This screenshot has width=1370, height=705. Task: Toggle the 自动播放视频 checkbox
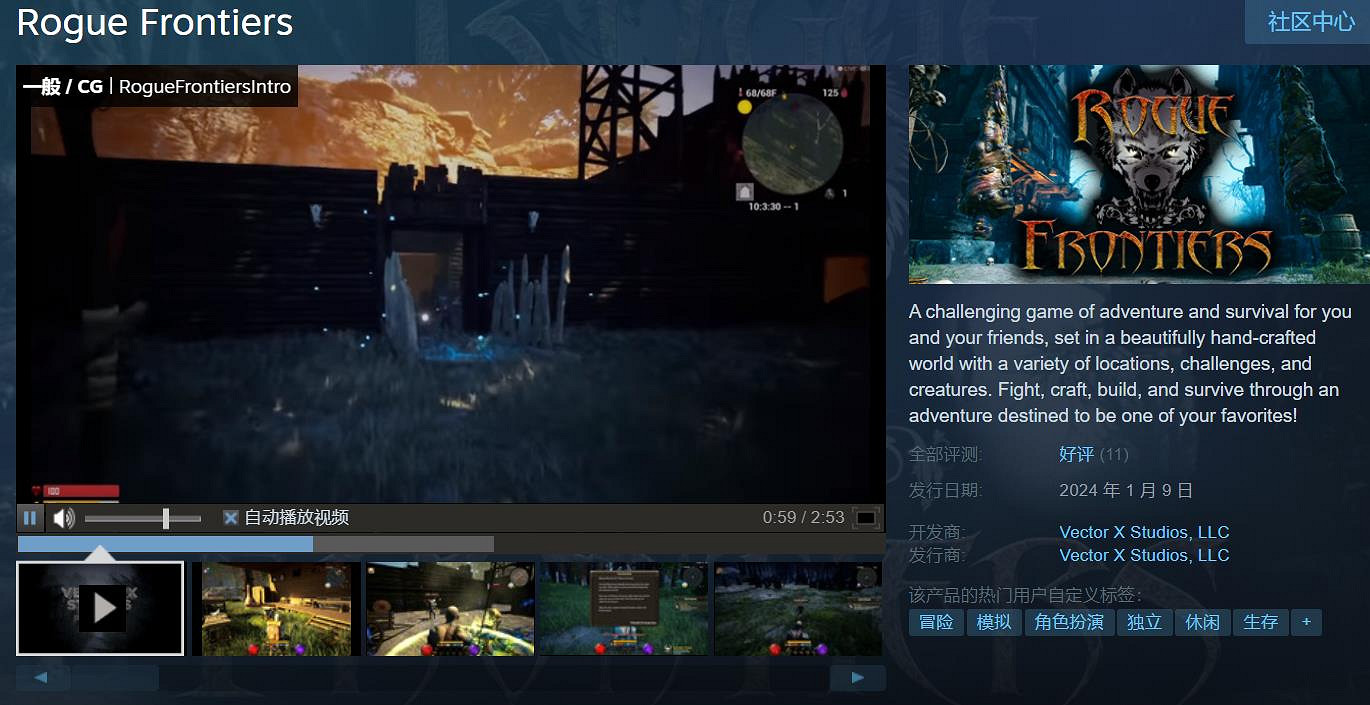(231, 518)
